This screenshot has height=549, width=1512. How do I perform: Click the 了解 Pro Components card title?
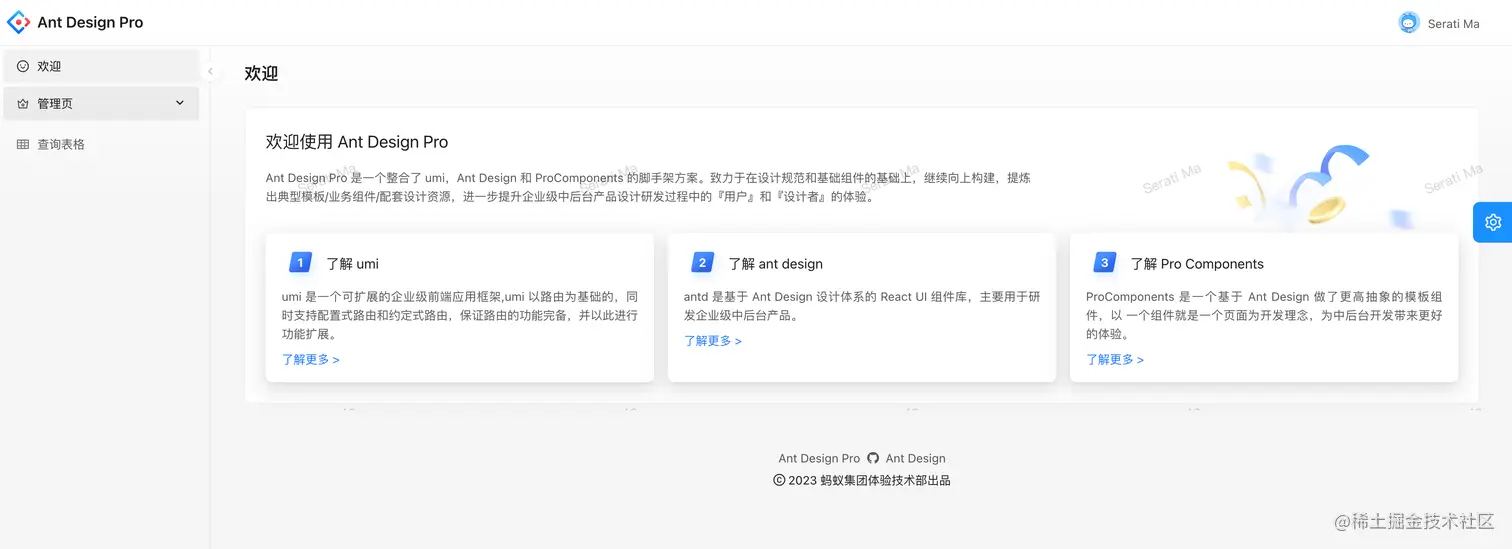point(1197,264)
